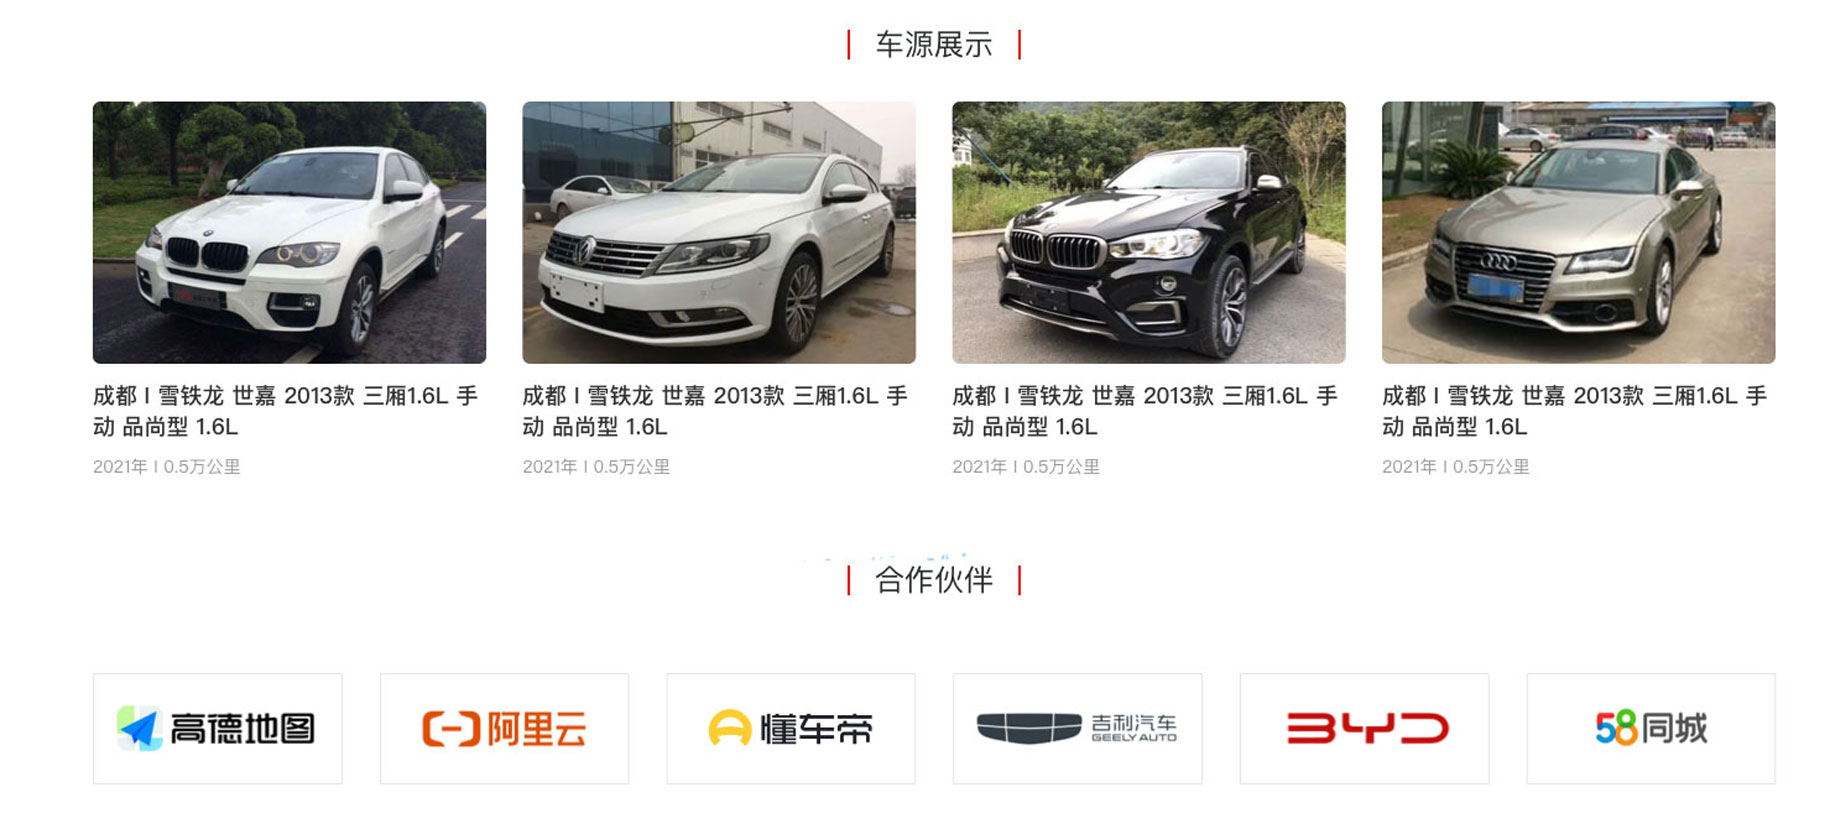Click 2021年 0.5万公里 under first listing
1830x819 pixels.
tap(167, 467)
